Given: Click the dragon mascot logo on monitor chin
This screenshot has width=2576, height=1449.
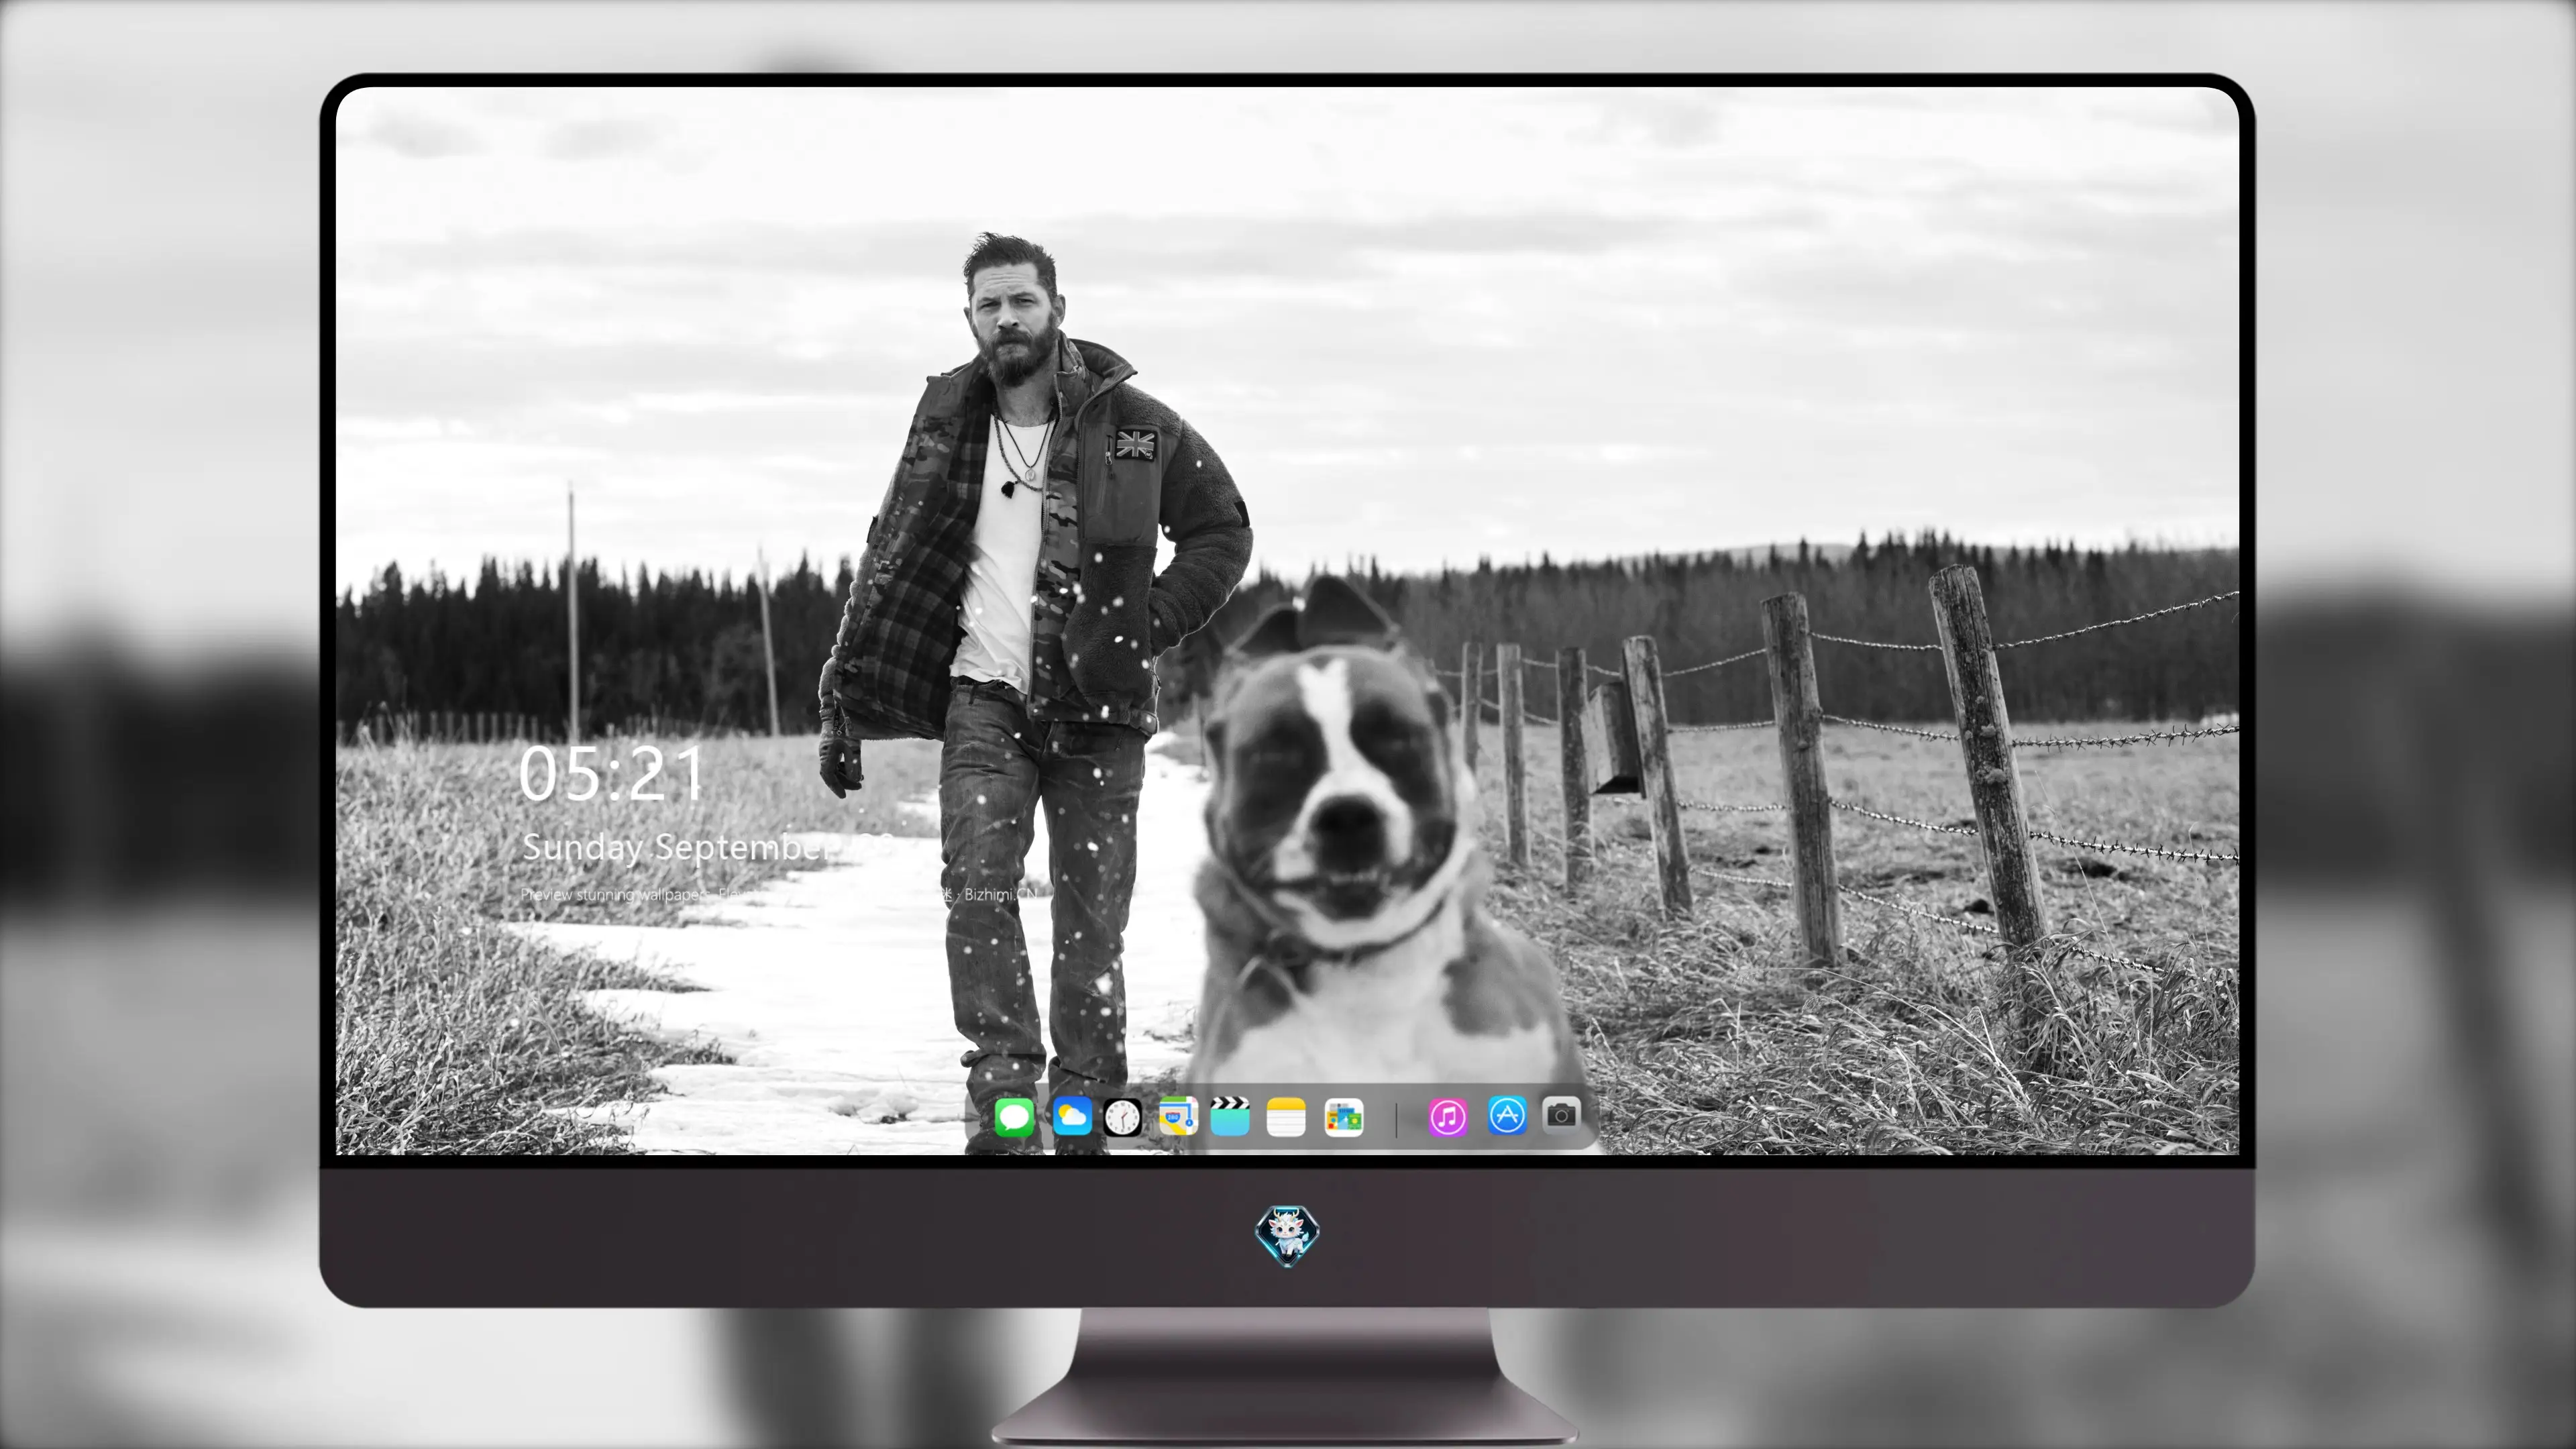Looking at the screenshot, I should click(x=1287, y=1236).
